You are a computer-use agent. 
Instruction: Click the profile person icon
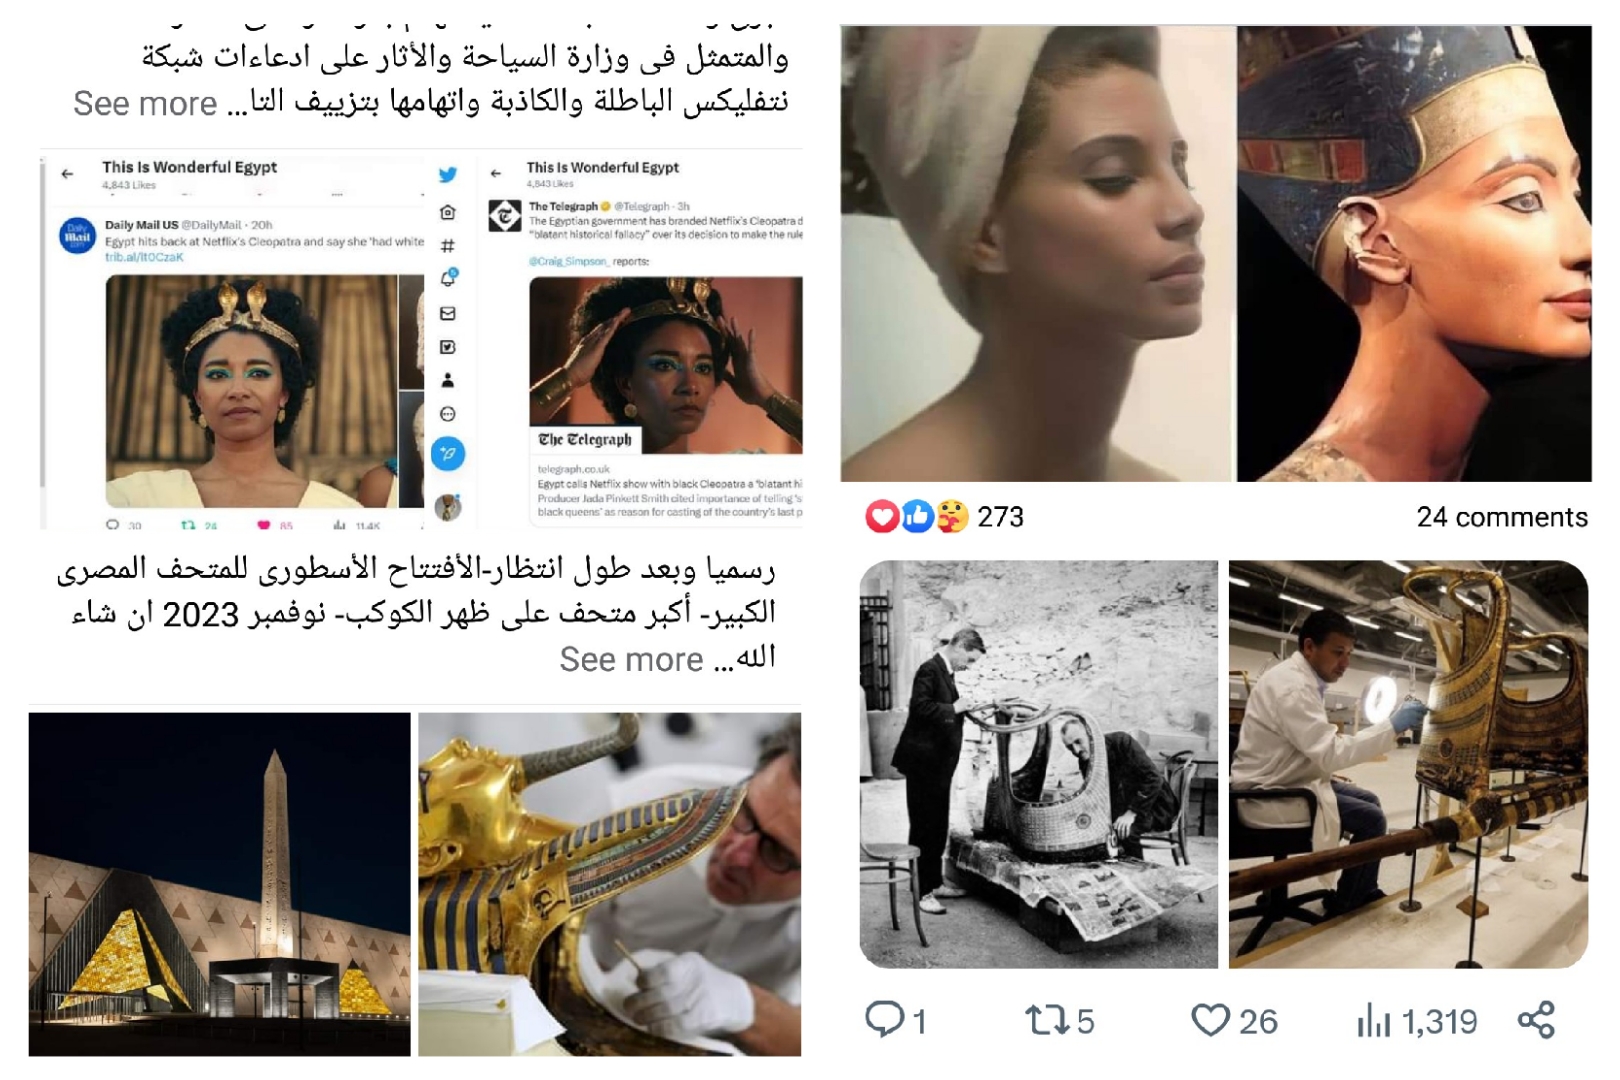coord(448,380)
